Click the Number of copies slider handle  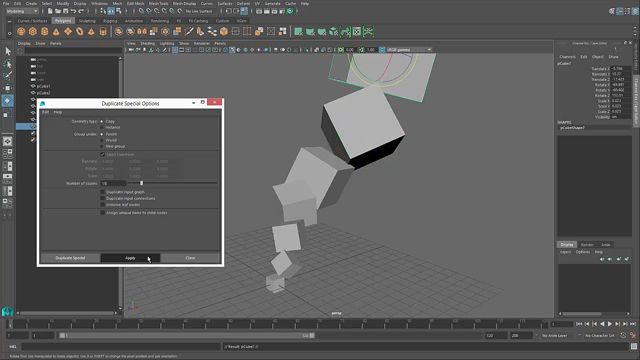pyautogui.click(x=141, y=183)
